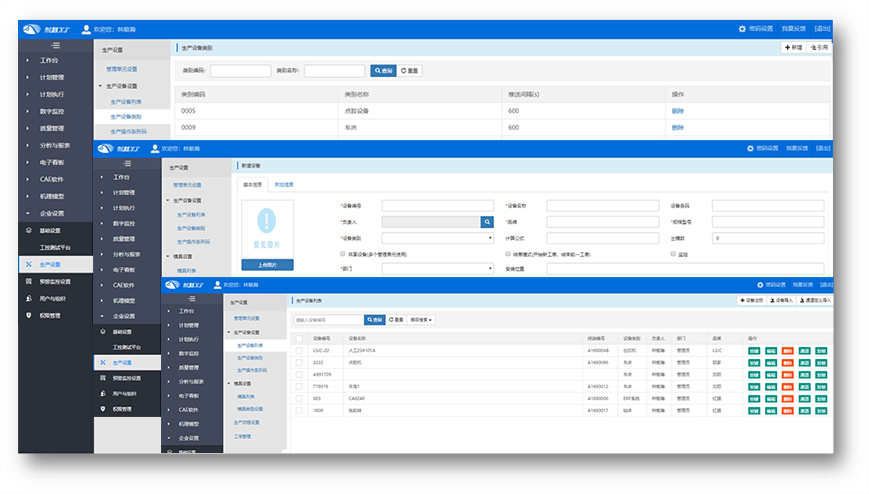Click 设备导入 button in front window
This screenshot has height=494, width=869.
pos(782,300)
